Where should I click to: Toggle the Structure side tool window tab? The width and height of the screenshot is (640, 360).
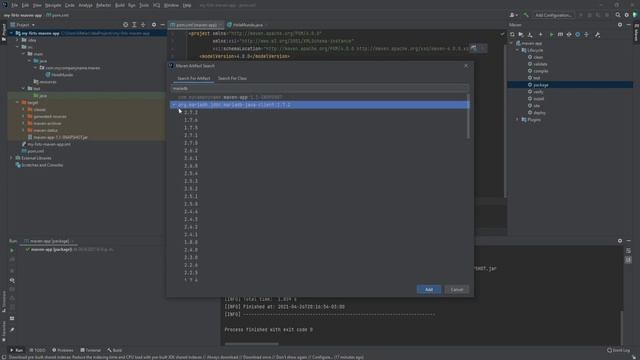point(4,301)
